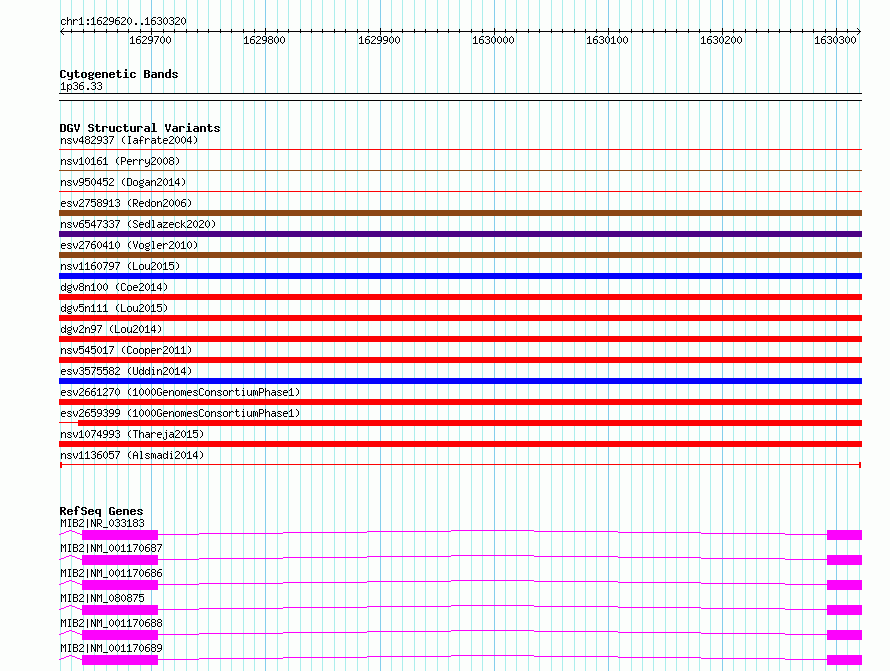Open transcript MIB2|NM_001170687 label
This screenshot has height=671, width=890.
[x=111, y=548]
